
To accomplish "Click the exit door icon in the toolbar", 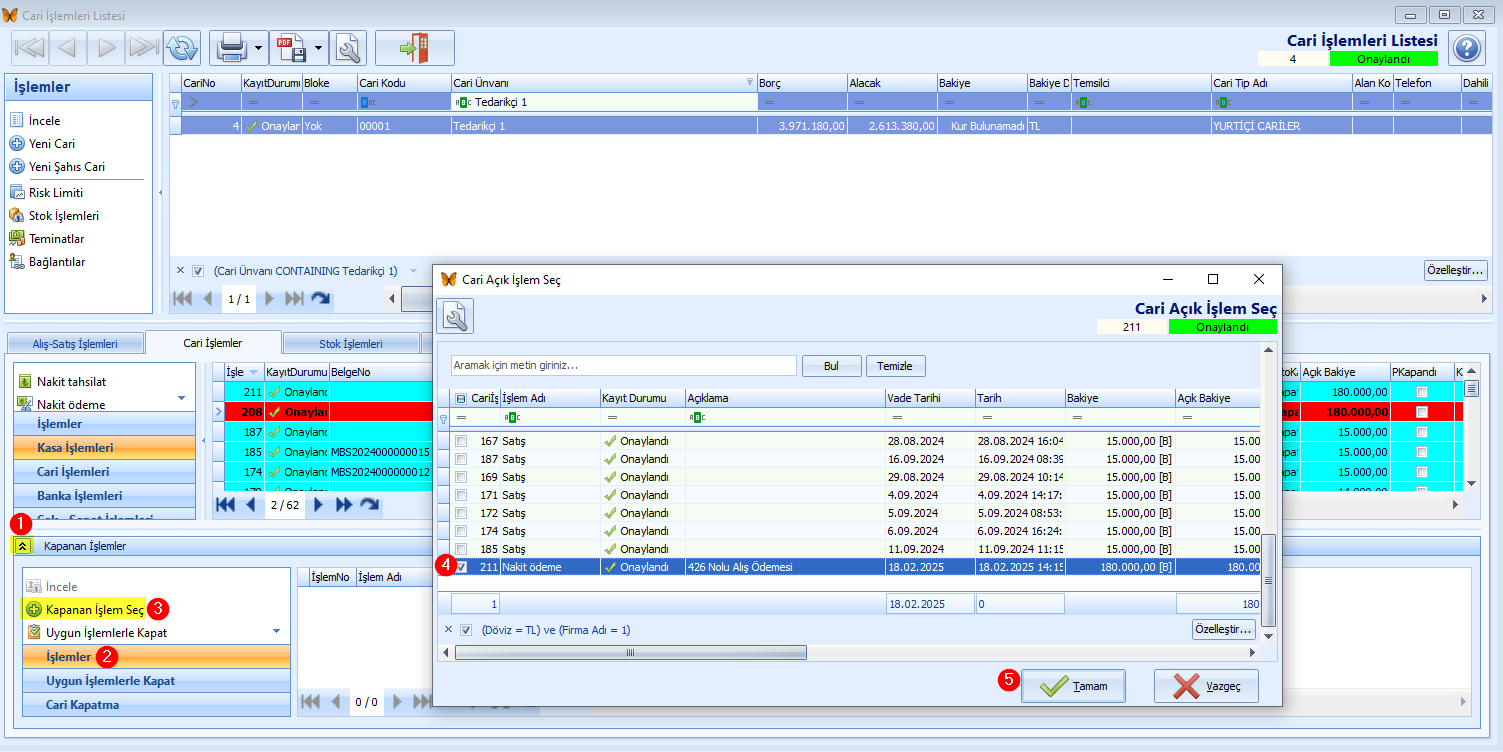I will [x=414, y=47].
